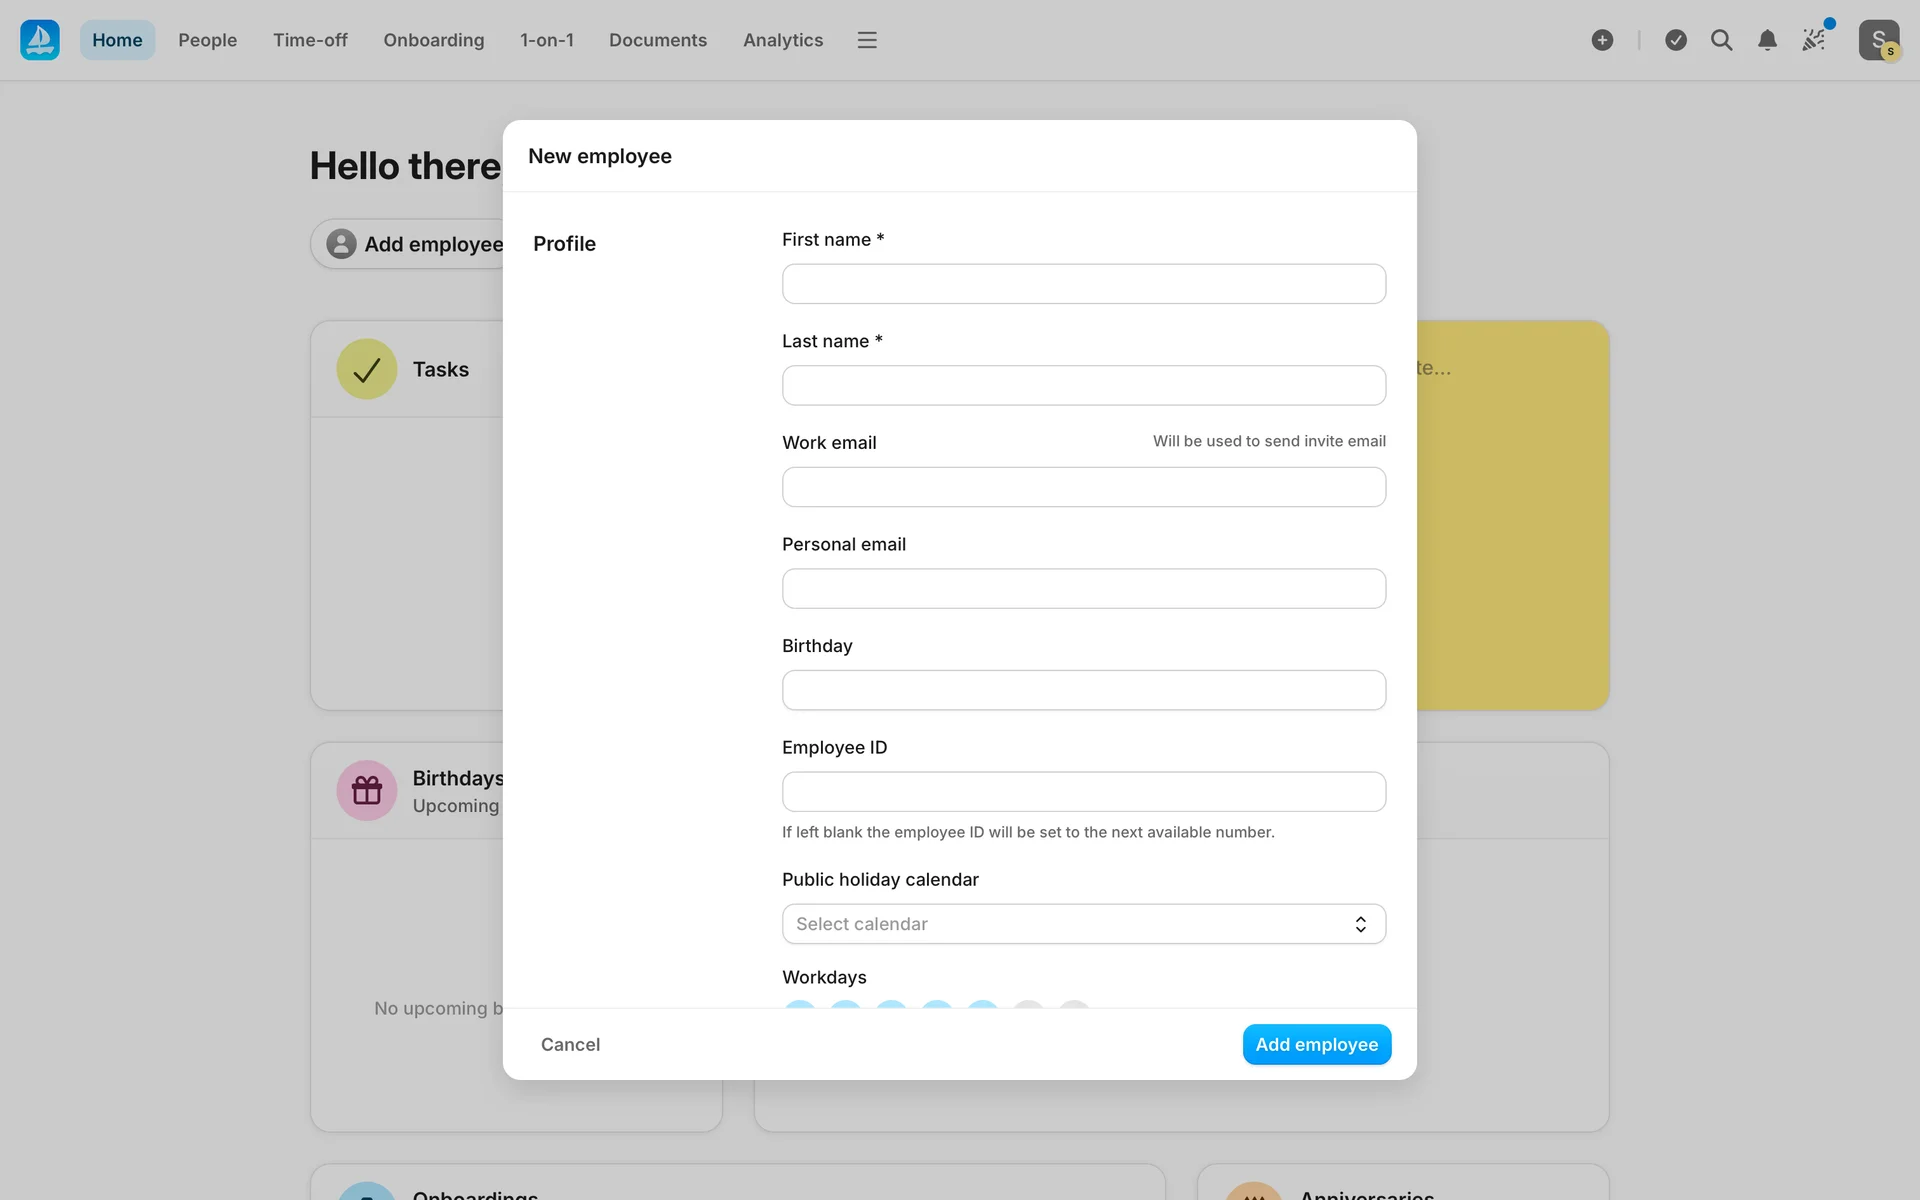Open the checkmark tasks icon in header

(1676, 40)
